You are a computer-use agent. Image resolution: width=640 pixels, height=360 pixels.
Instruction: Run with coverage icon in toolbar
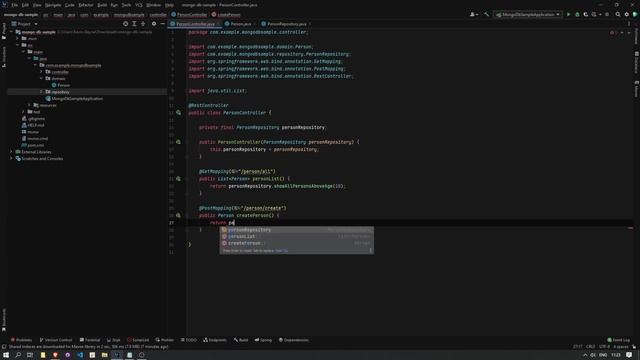pyautogui.click(x=586, y=14)
